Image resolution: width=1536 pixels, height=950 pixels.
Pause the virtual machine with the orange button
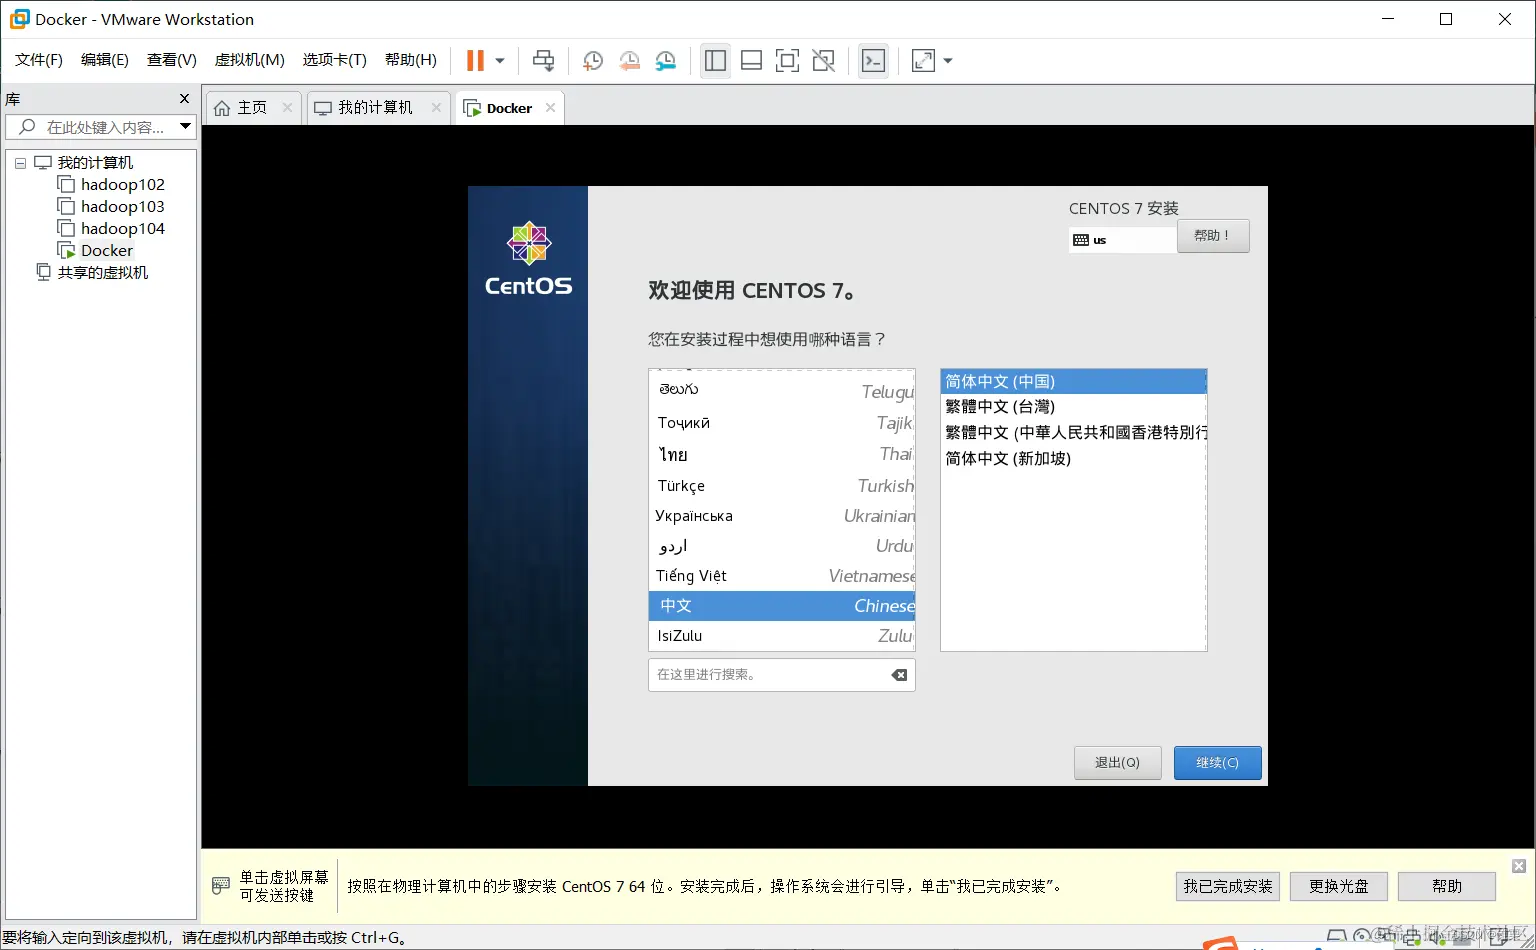tap(475, 61)
